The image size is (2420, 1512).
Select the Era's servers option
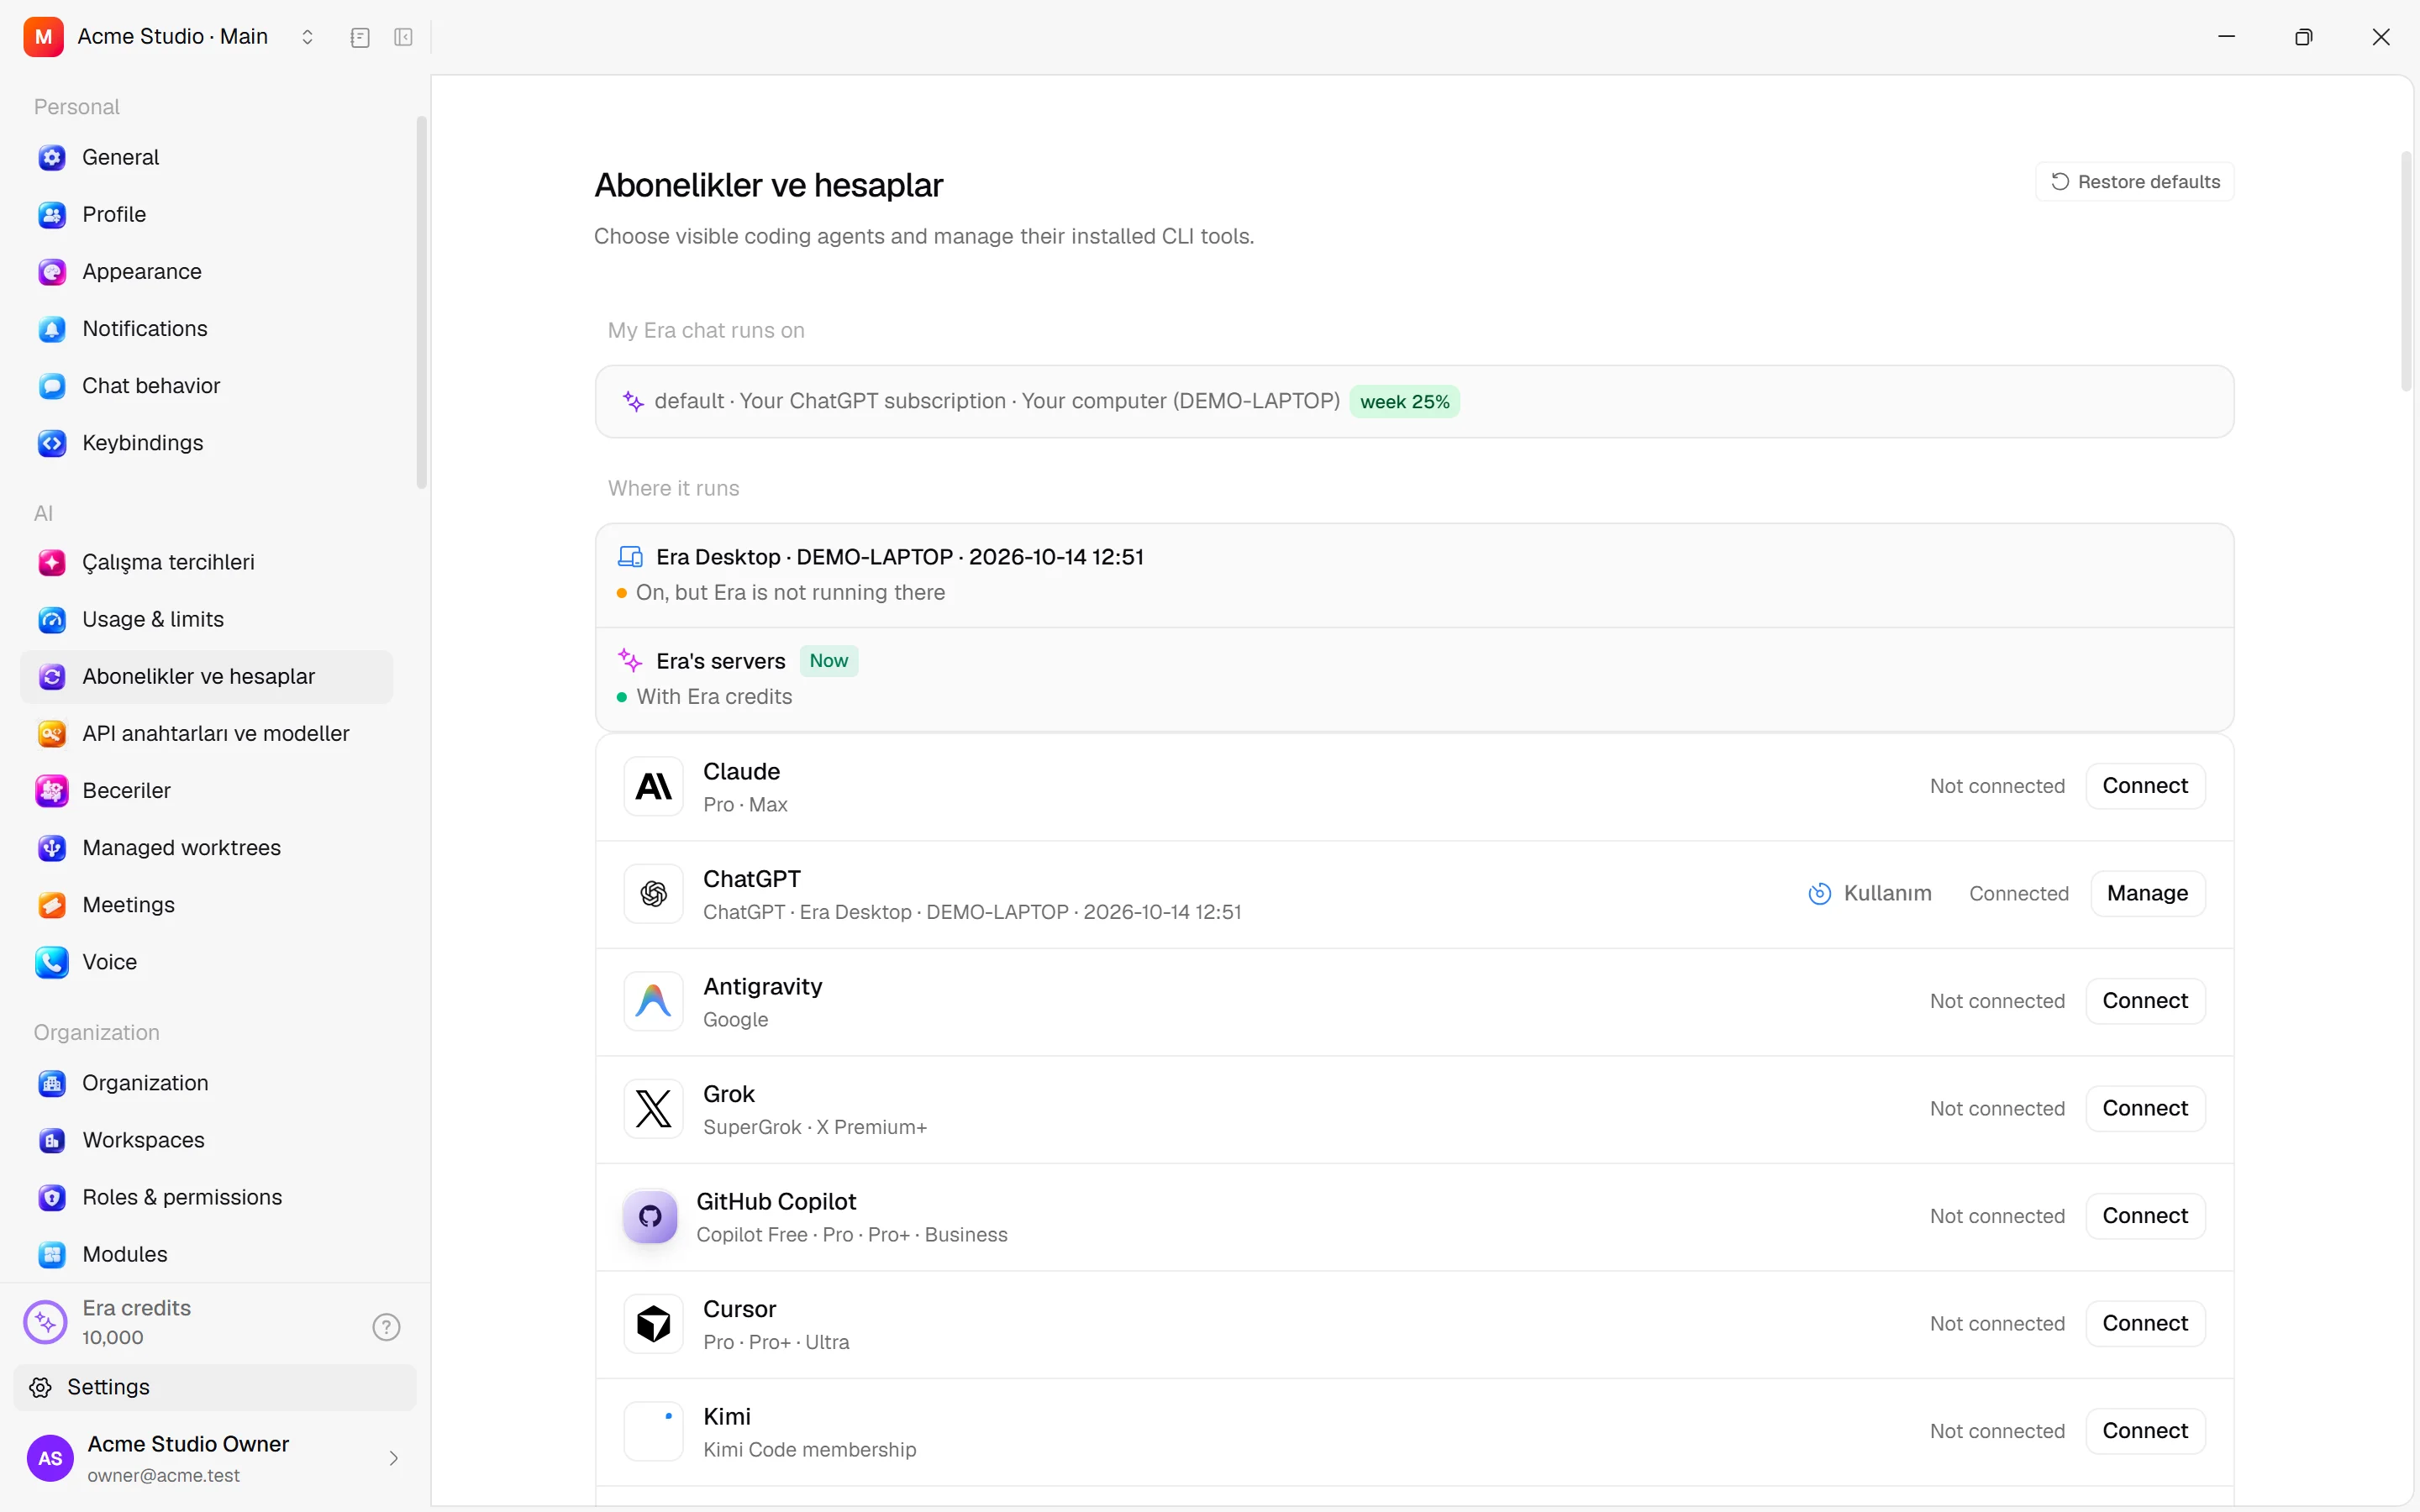click(x=1414, y=679)
